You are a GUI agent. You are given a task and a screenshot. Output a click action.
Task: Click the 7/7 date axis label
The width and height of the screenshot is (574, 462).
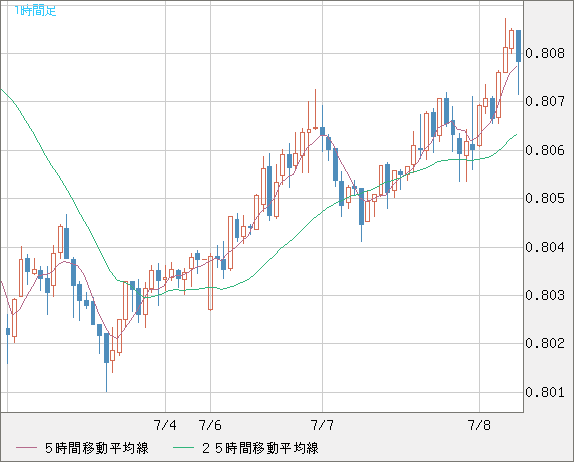322,425
